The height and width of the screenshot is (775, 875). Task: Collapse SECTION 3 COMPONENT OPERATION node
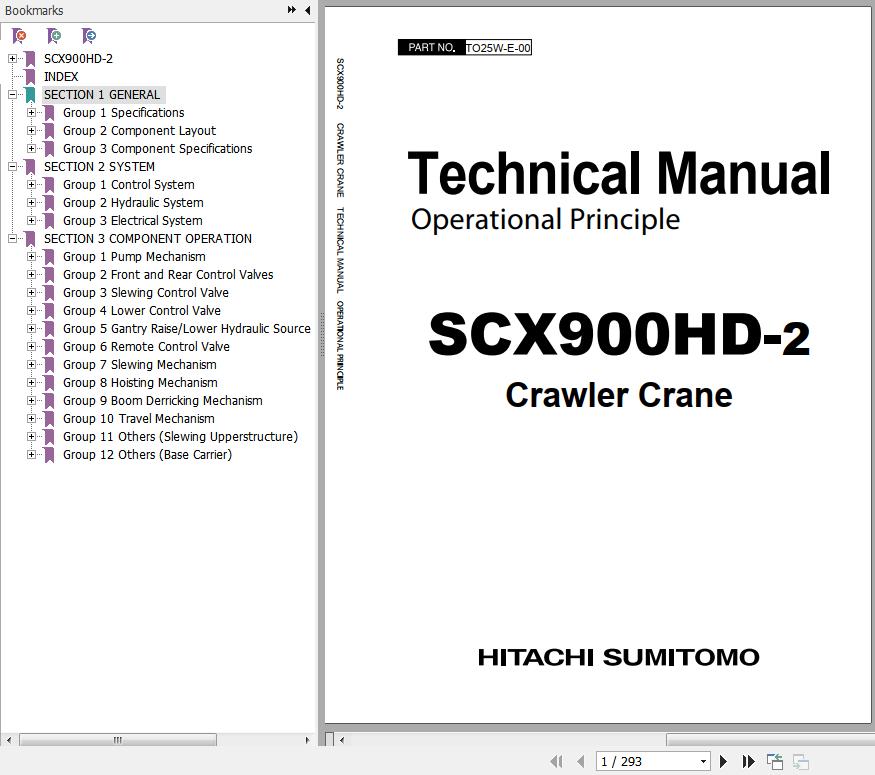pos(12,239)
